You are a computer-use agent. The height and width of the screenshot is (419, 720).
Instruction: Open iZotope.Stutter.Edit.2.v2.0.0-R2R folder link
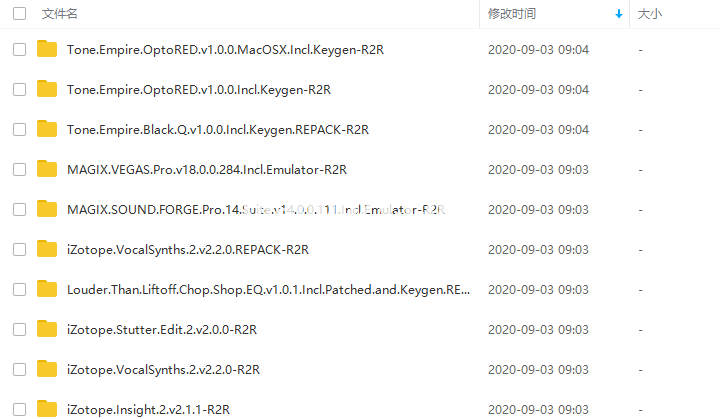[162, 329]
